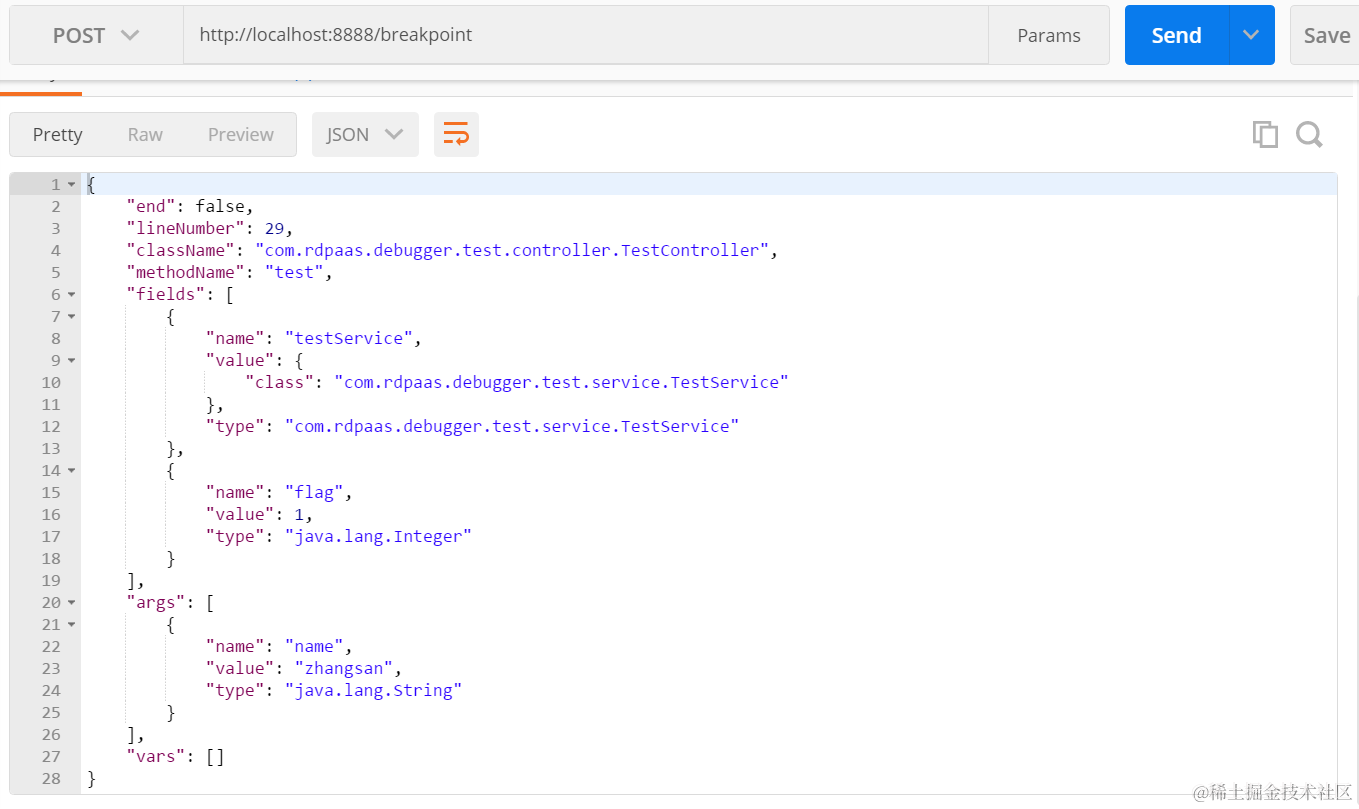Open the POST method dropdown
This screenshot has width=1359, height=809.
click(x=96, y=35)
